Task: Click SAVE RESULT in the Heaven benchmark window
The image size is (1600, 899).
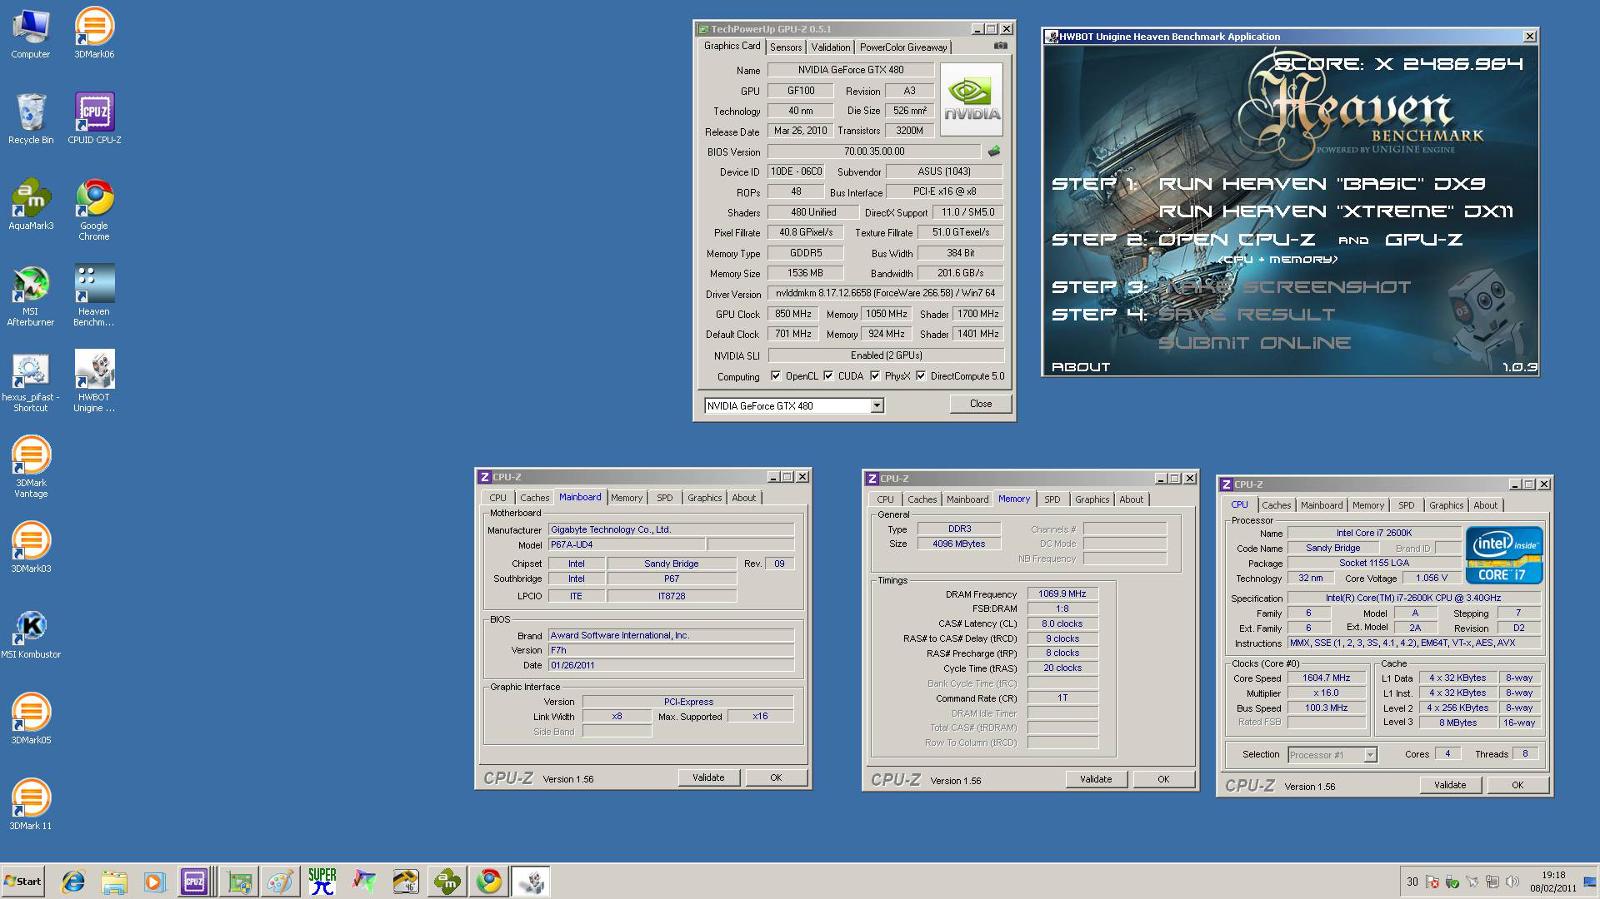Action: click(1246, 315)
